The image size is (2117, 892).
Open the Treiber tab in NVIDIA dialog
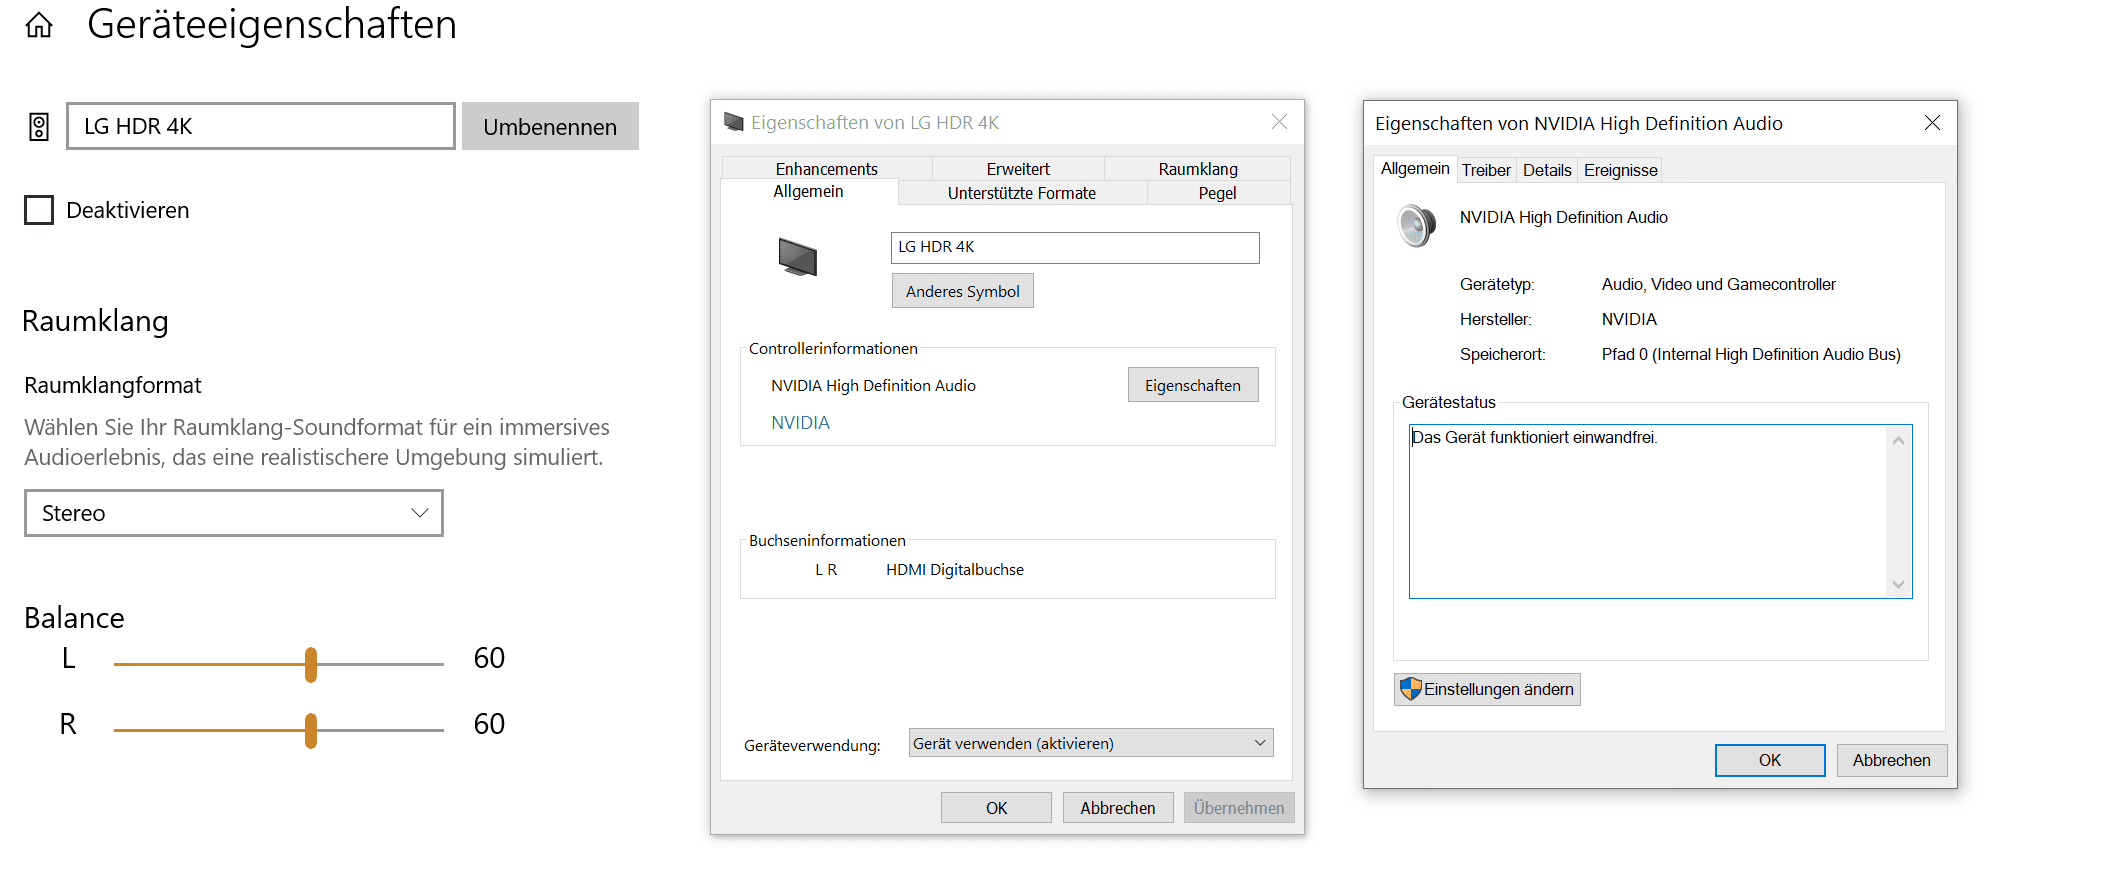[x=1486, y=170]
